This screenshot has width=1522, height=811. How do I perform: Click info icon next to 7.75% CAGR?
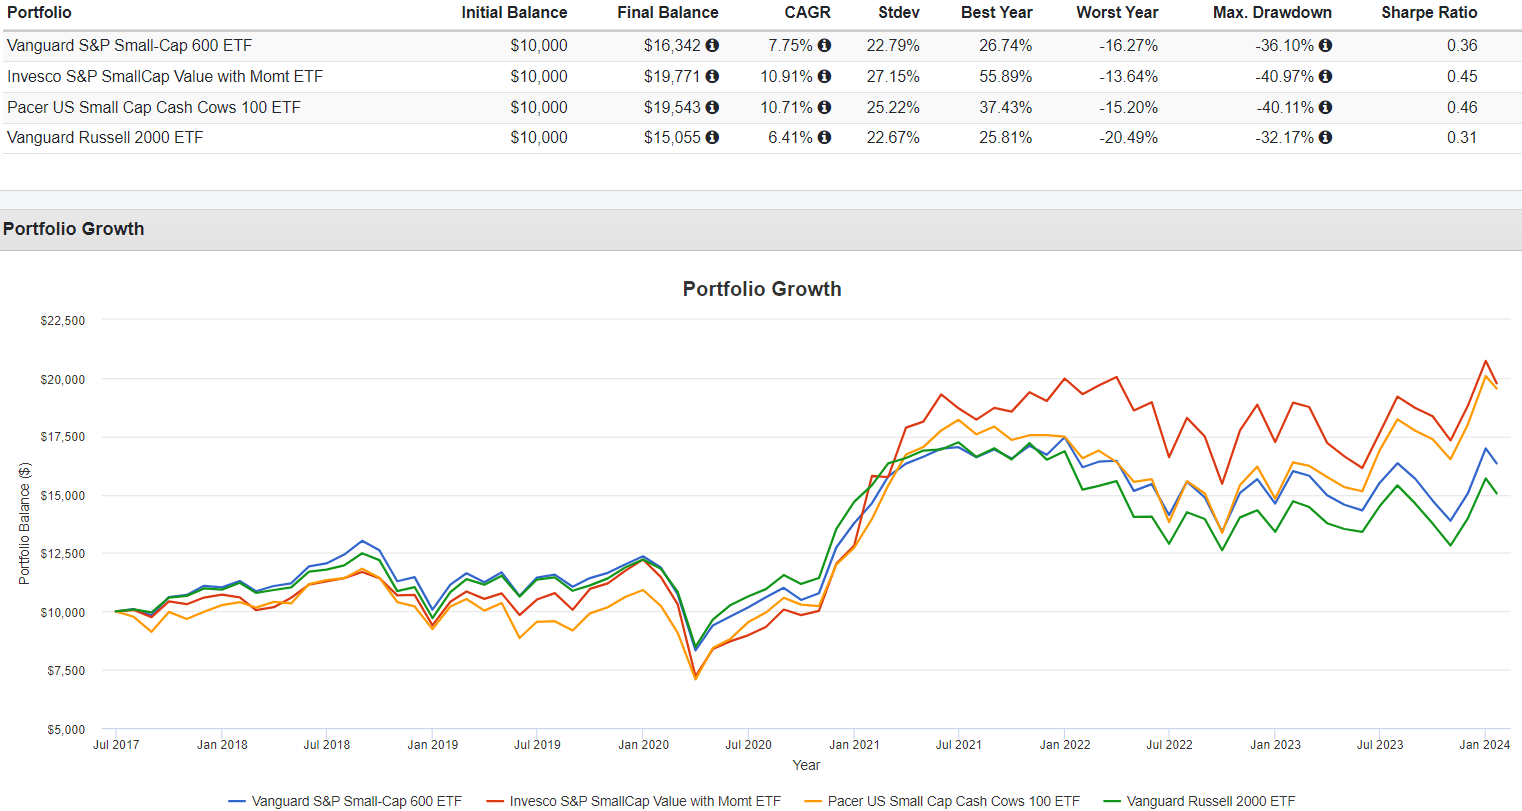[x=824, y=45]
